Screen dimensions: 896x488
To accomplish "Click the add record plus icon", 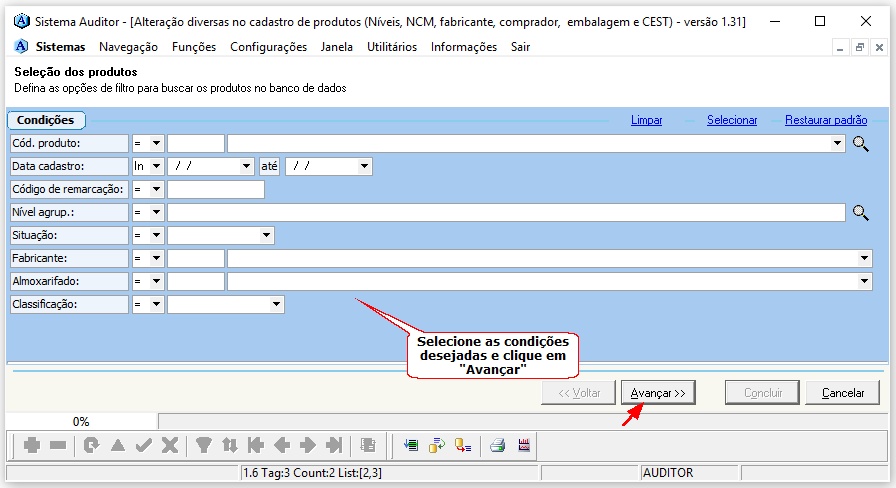I will 32,445.
